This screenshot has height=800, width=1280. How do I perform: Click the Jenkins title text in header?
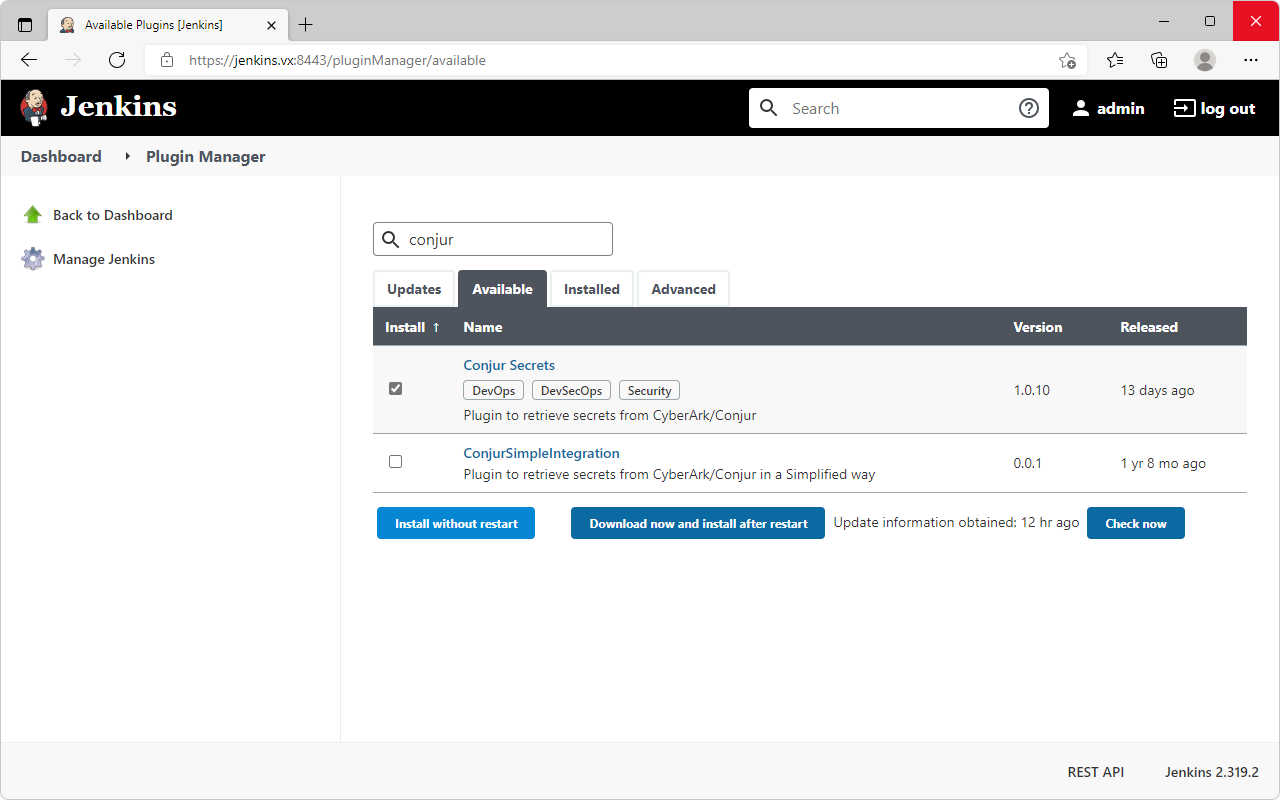click(118, 107)
